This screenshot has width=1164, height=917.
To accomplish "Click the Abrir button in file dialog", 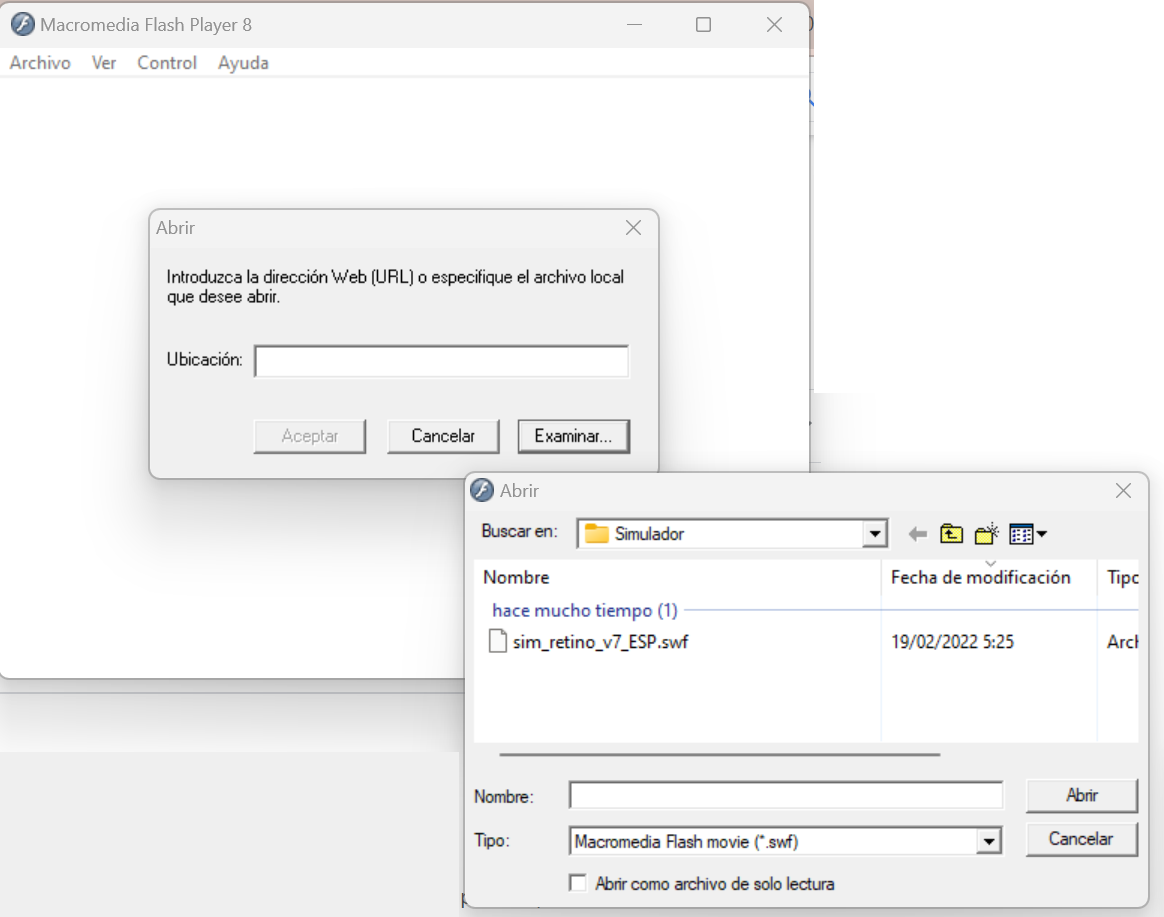I will click(1081, 796).
